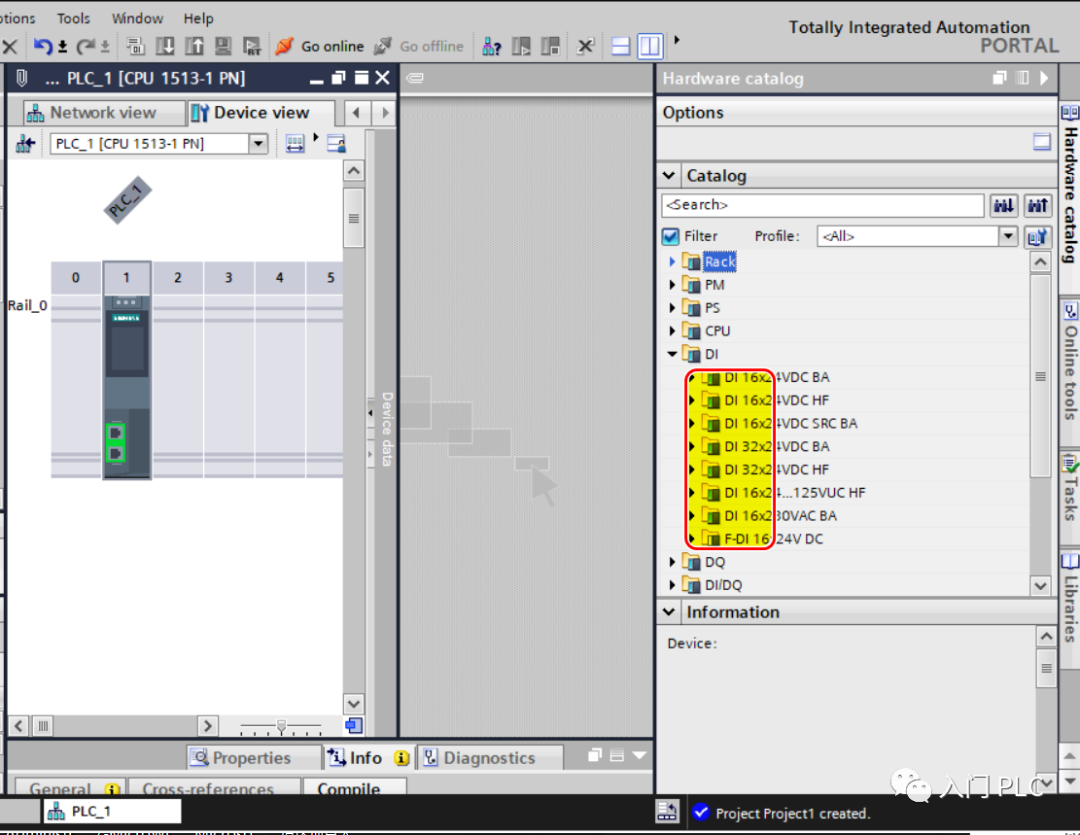
Task: Toggle the Libraries side tab
Action: [x=1070, y=597]
